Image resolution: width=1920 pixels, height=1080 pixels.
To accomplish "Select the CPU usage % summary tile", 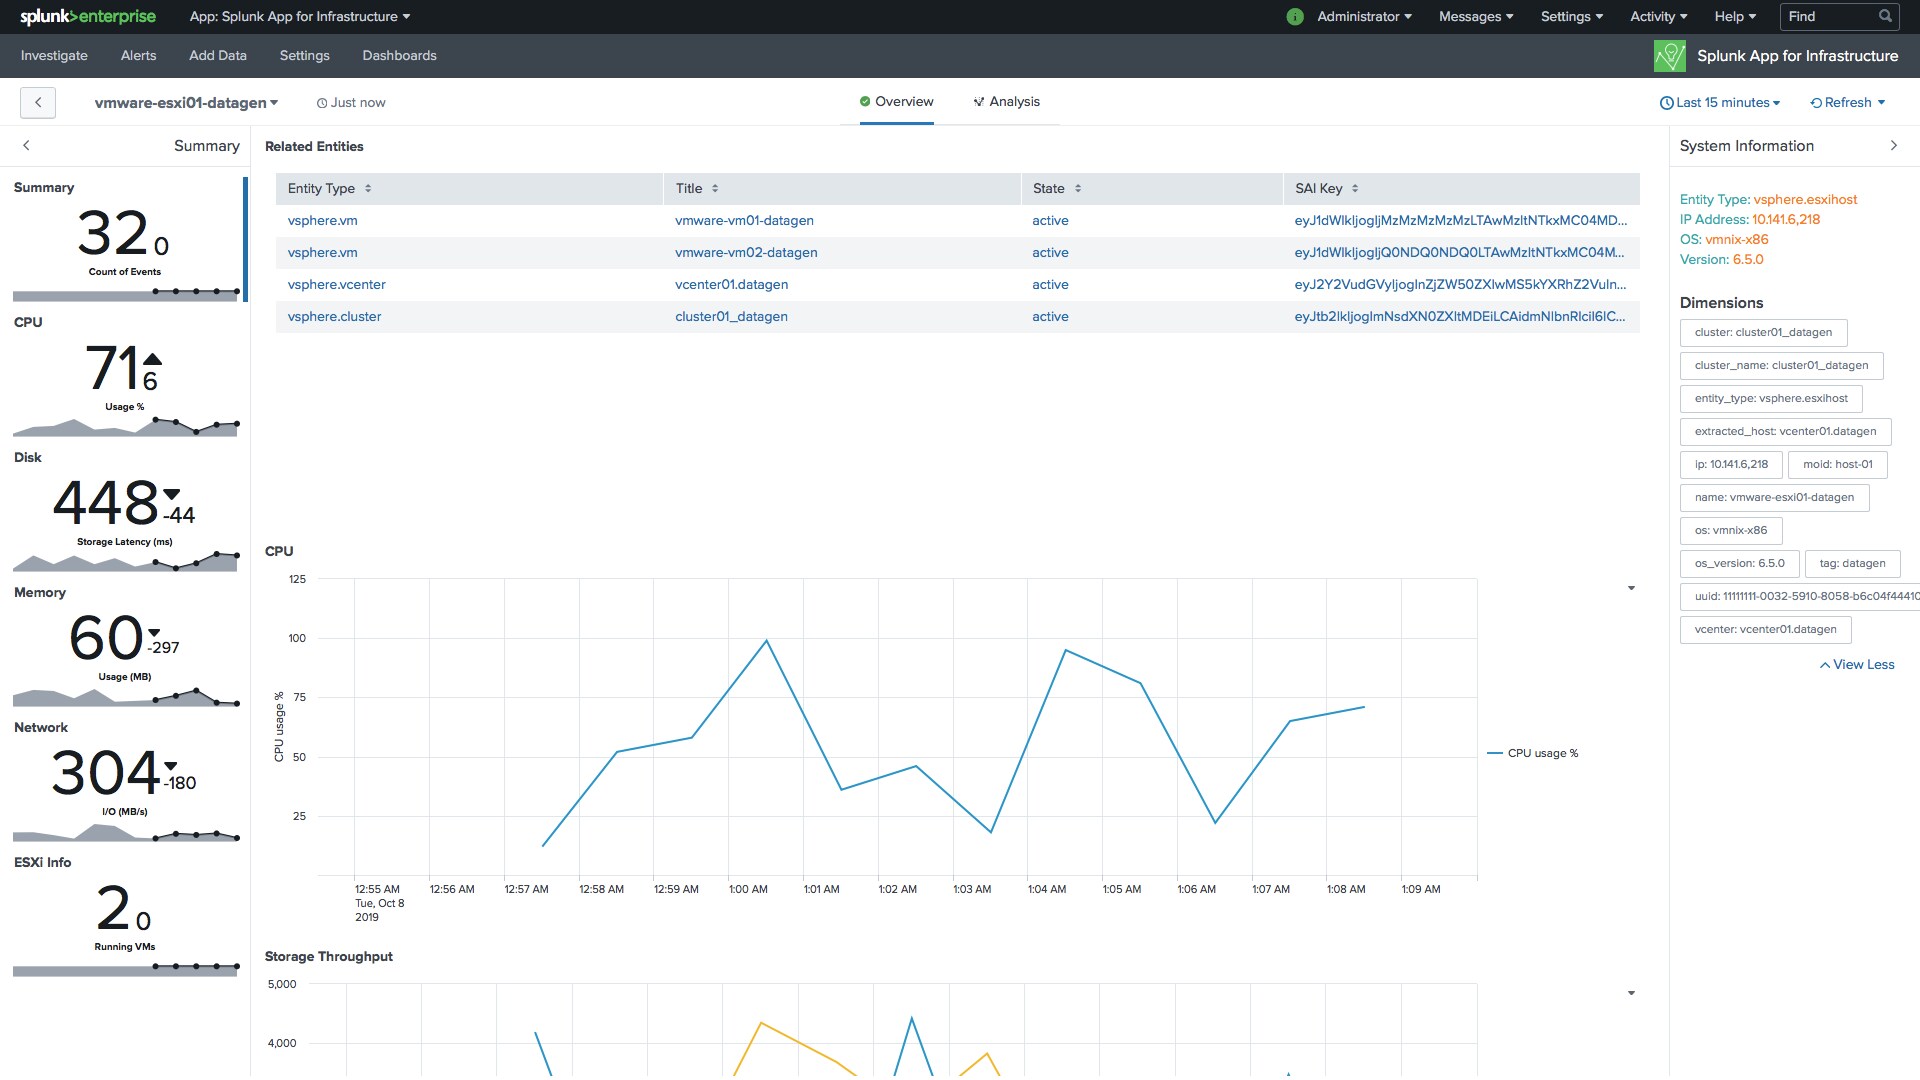I will tap(125, 375).
